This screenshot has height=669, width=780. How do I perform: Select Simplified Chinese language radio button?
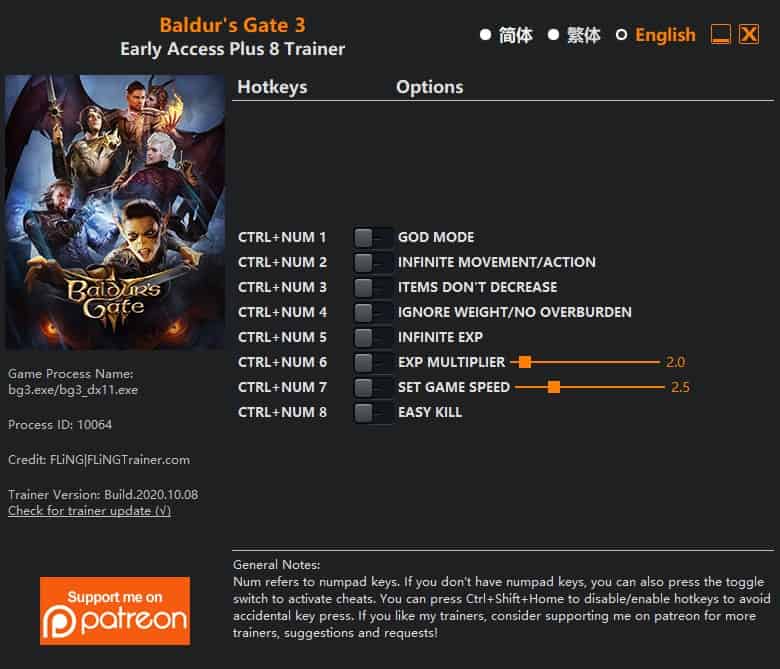point(486,35)
